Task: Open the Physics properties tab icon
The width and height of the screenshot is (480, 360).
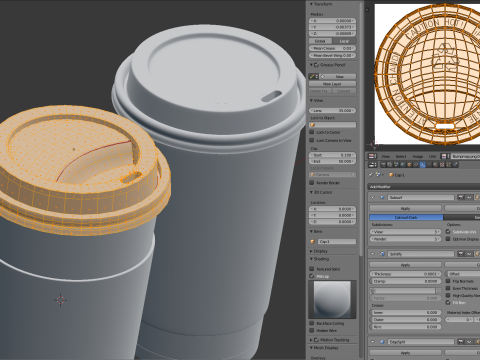Action: (455, 165)
